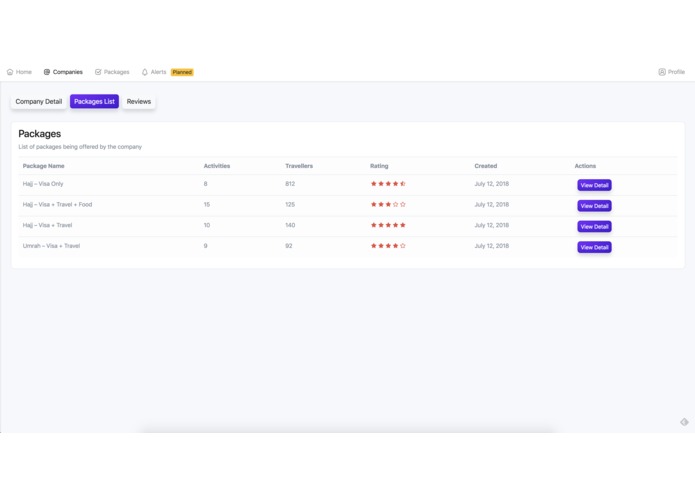Go to Home in the navigation bar
This screenshot has height=494, width=695.
pyautogui.click(x=19, y=72)
